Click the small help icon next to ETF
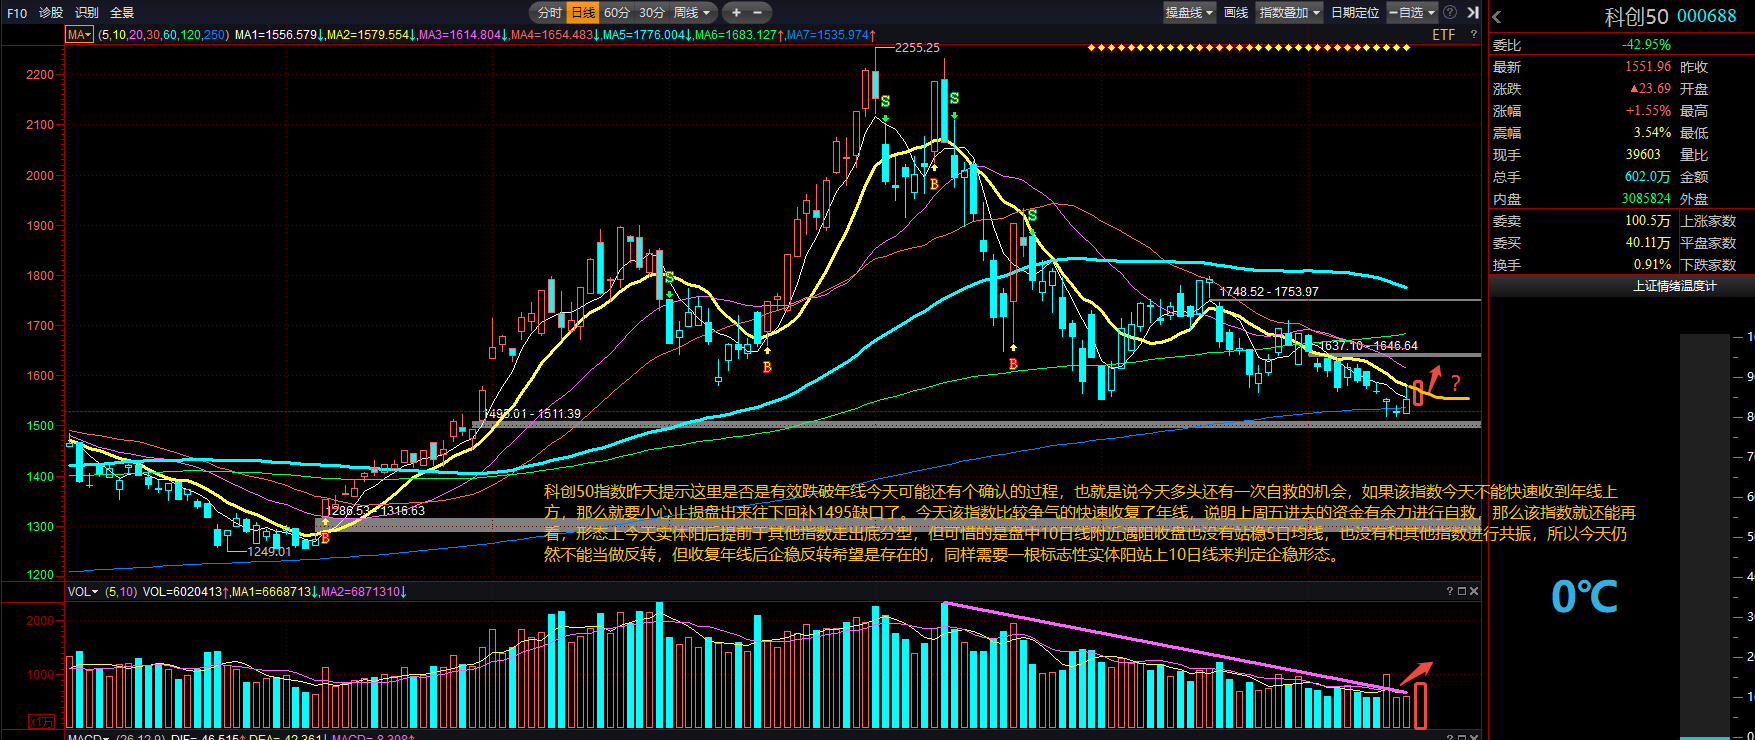Viewport: 1755px width, 740px height. 1473,35
